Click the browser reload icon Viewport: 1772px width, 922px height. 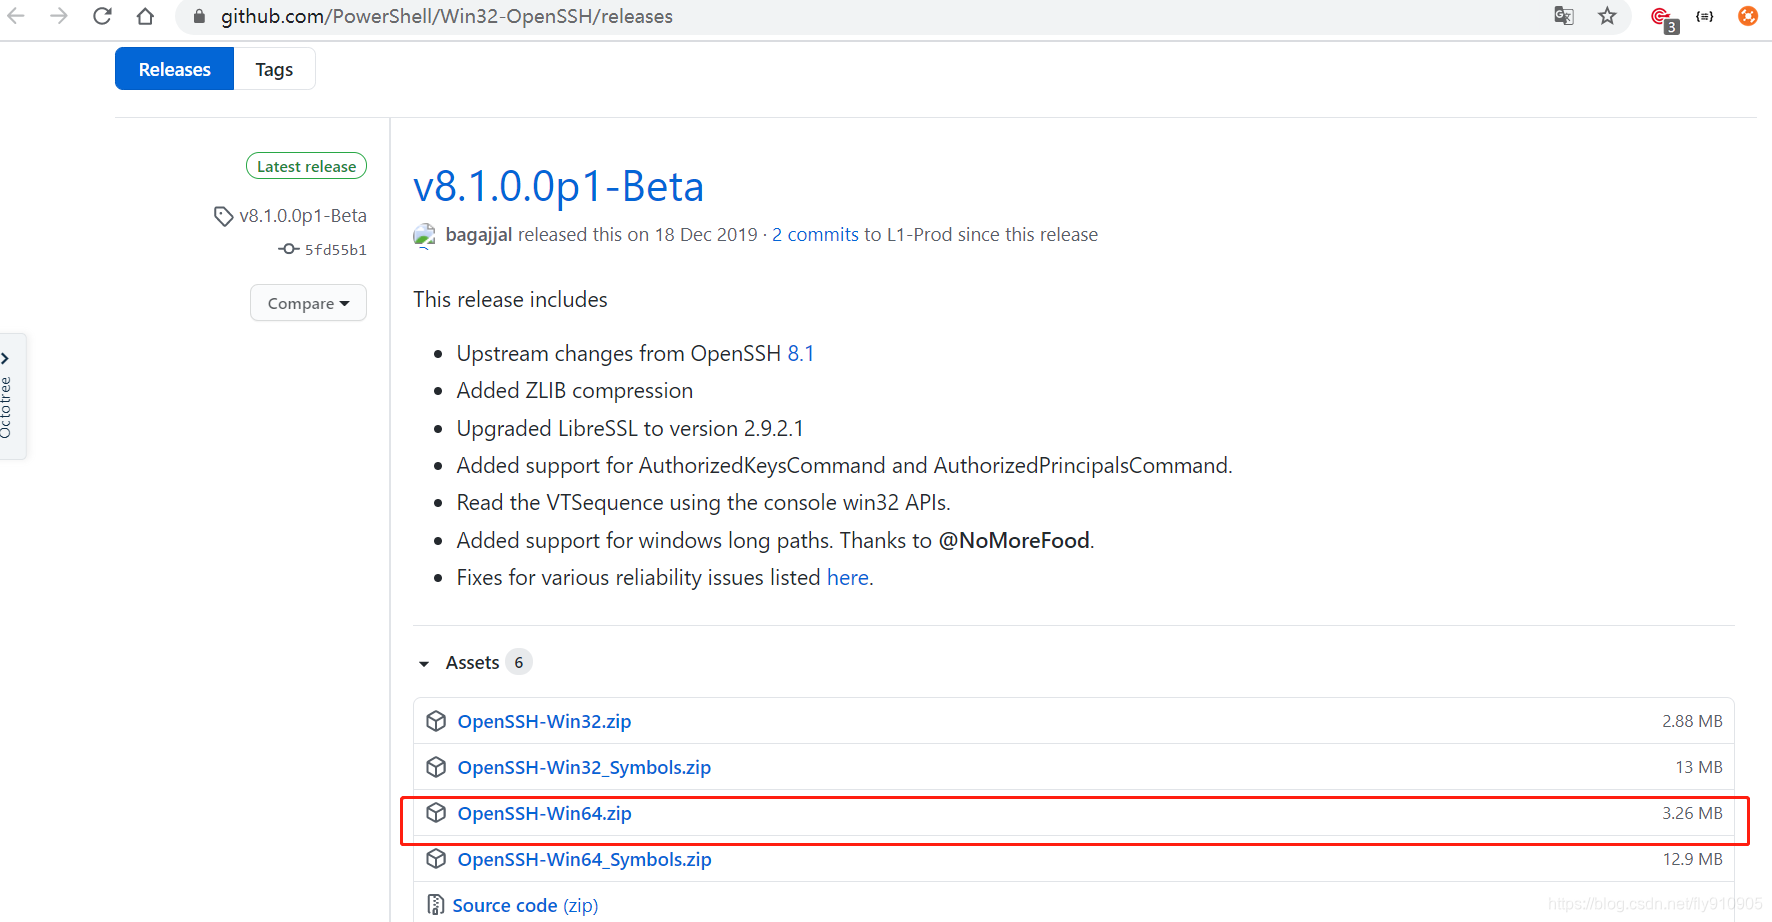tap(102, 16)
